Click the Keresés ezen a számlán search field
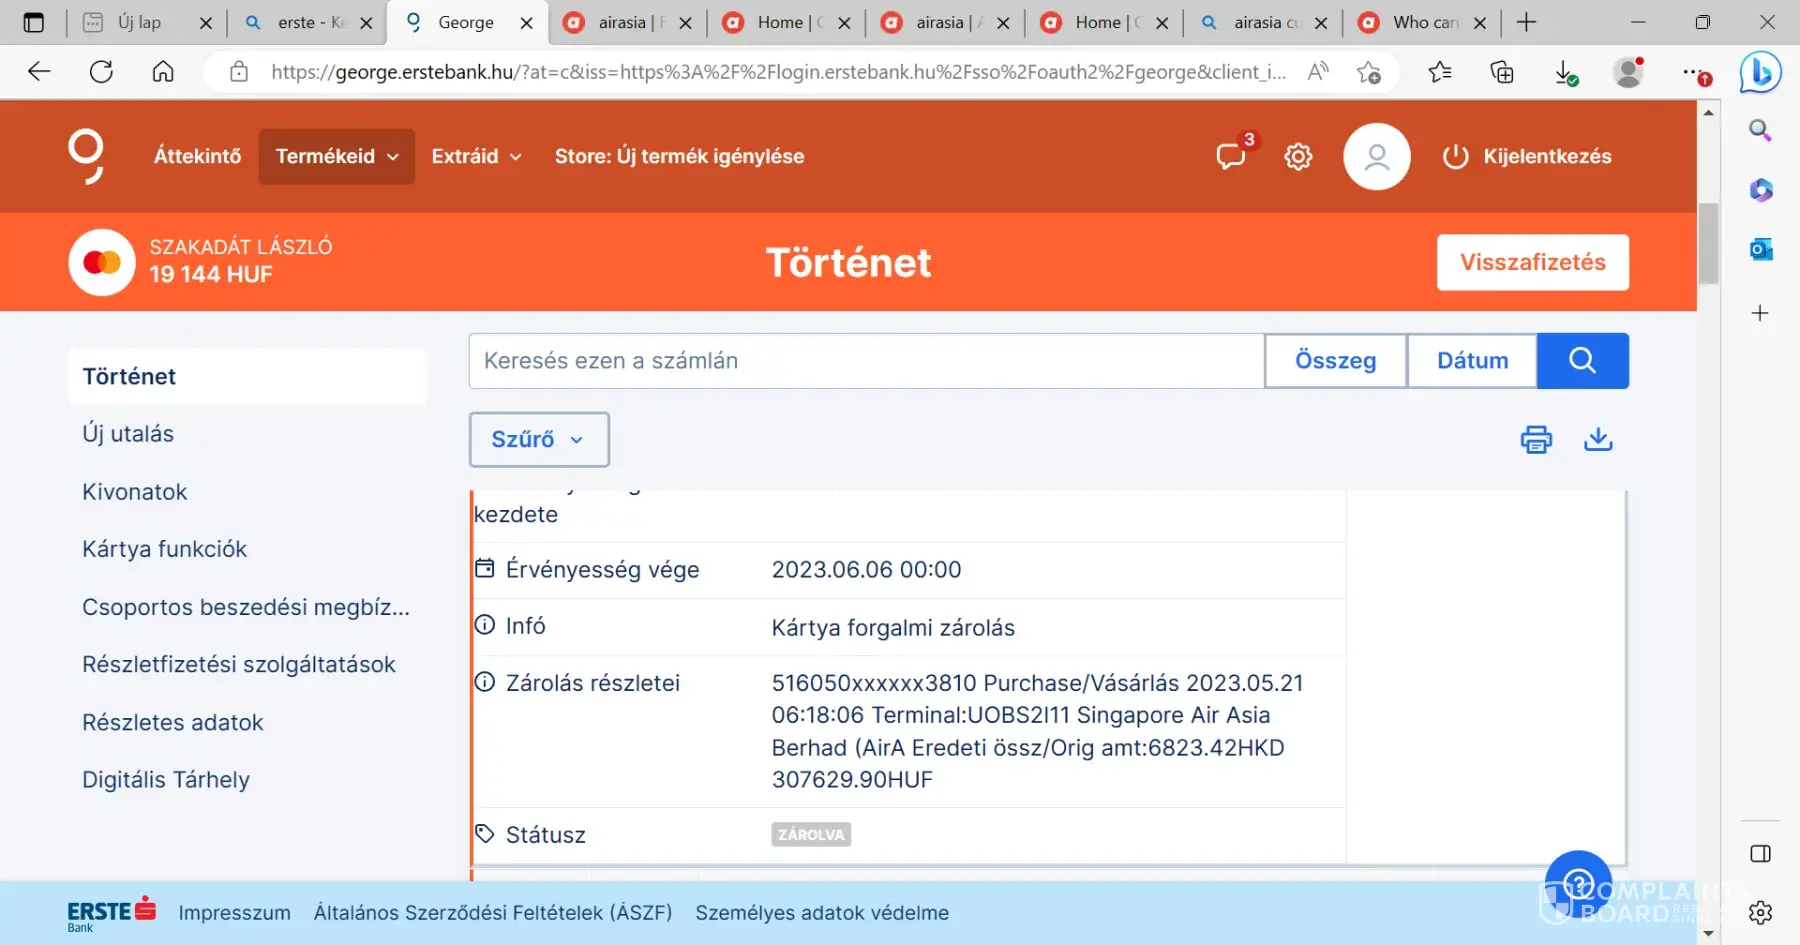This screenshot has height=945, width=1800. point(866,360)
